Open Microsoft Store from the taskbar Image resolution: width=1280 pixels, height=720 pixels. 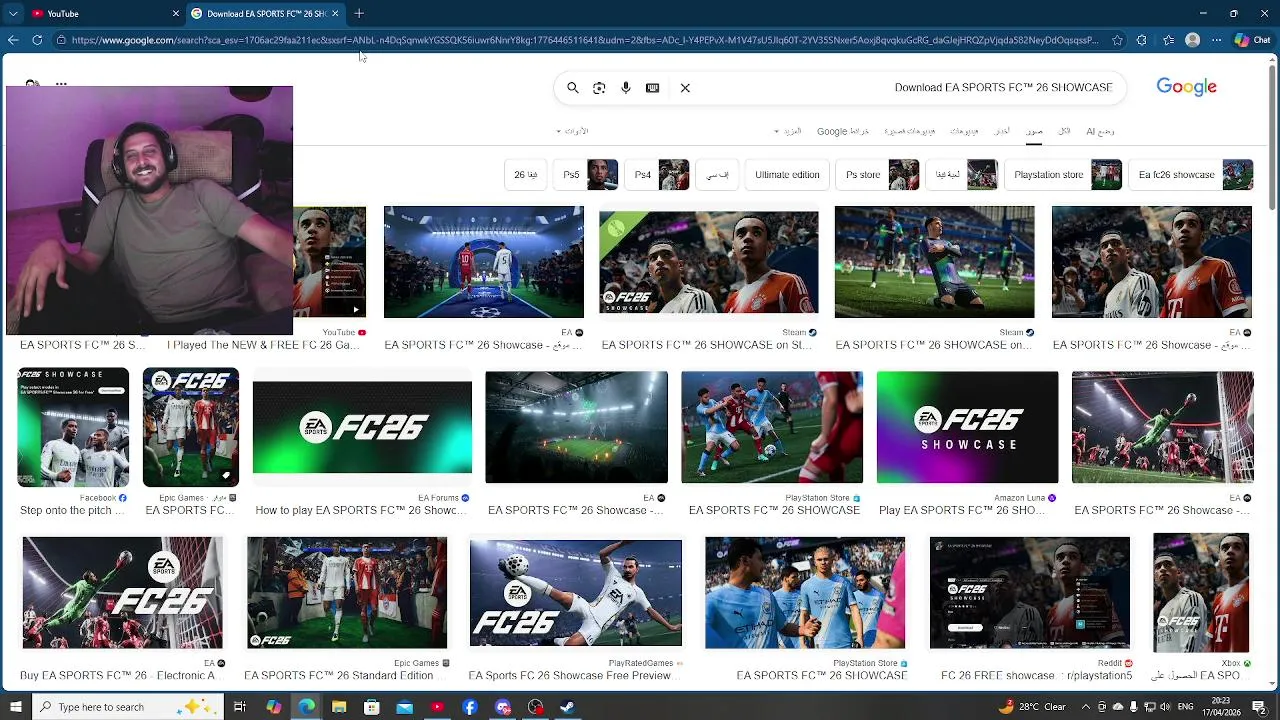372,707
